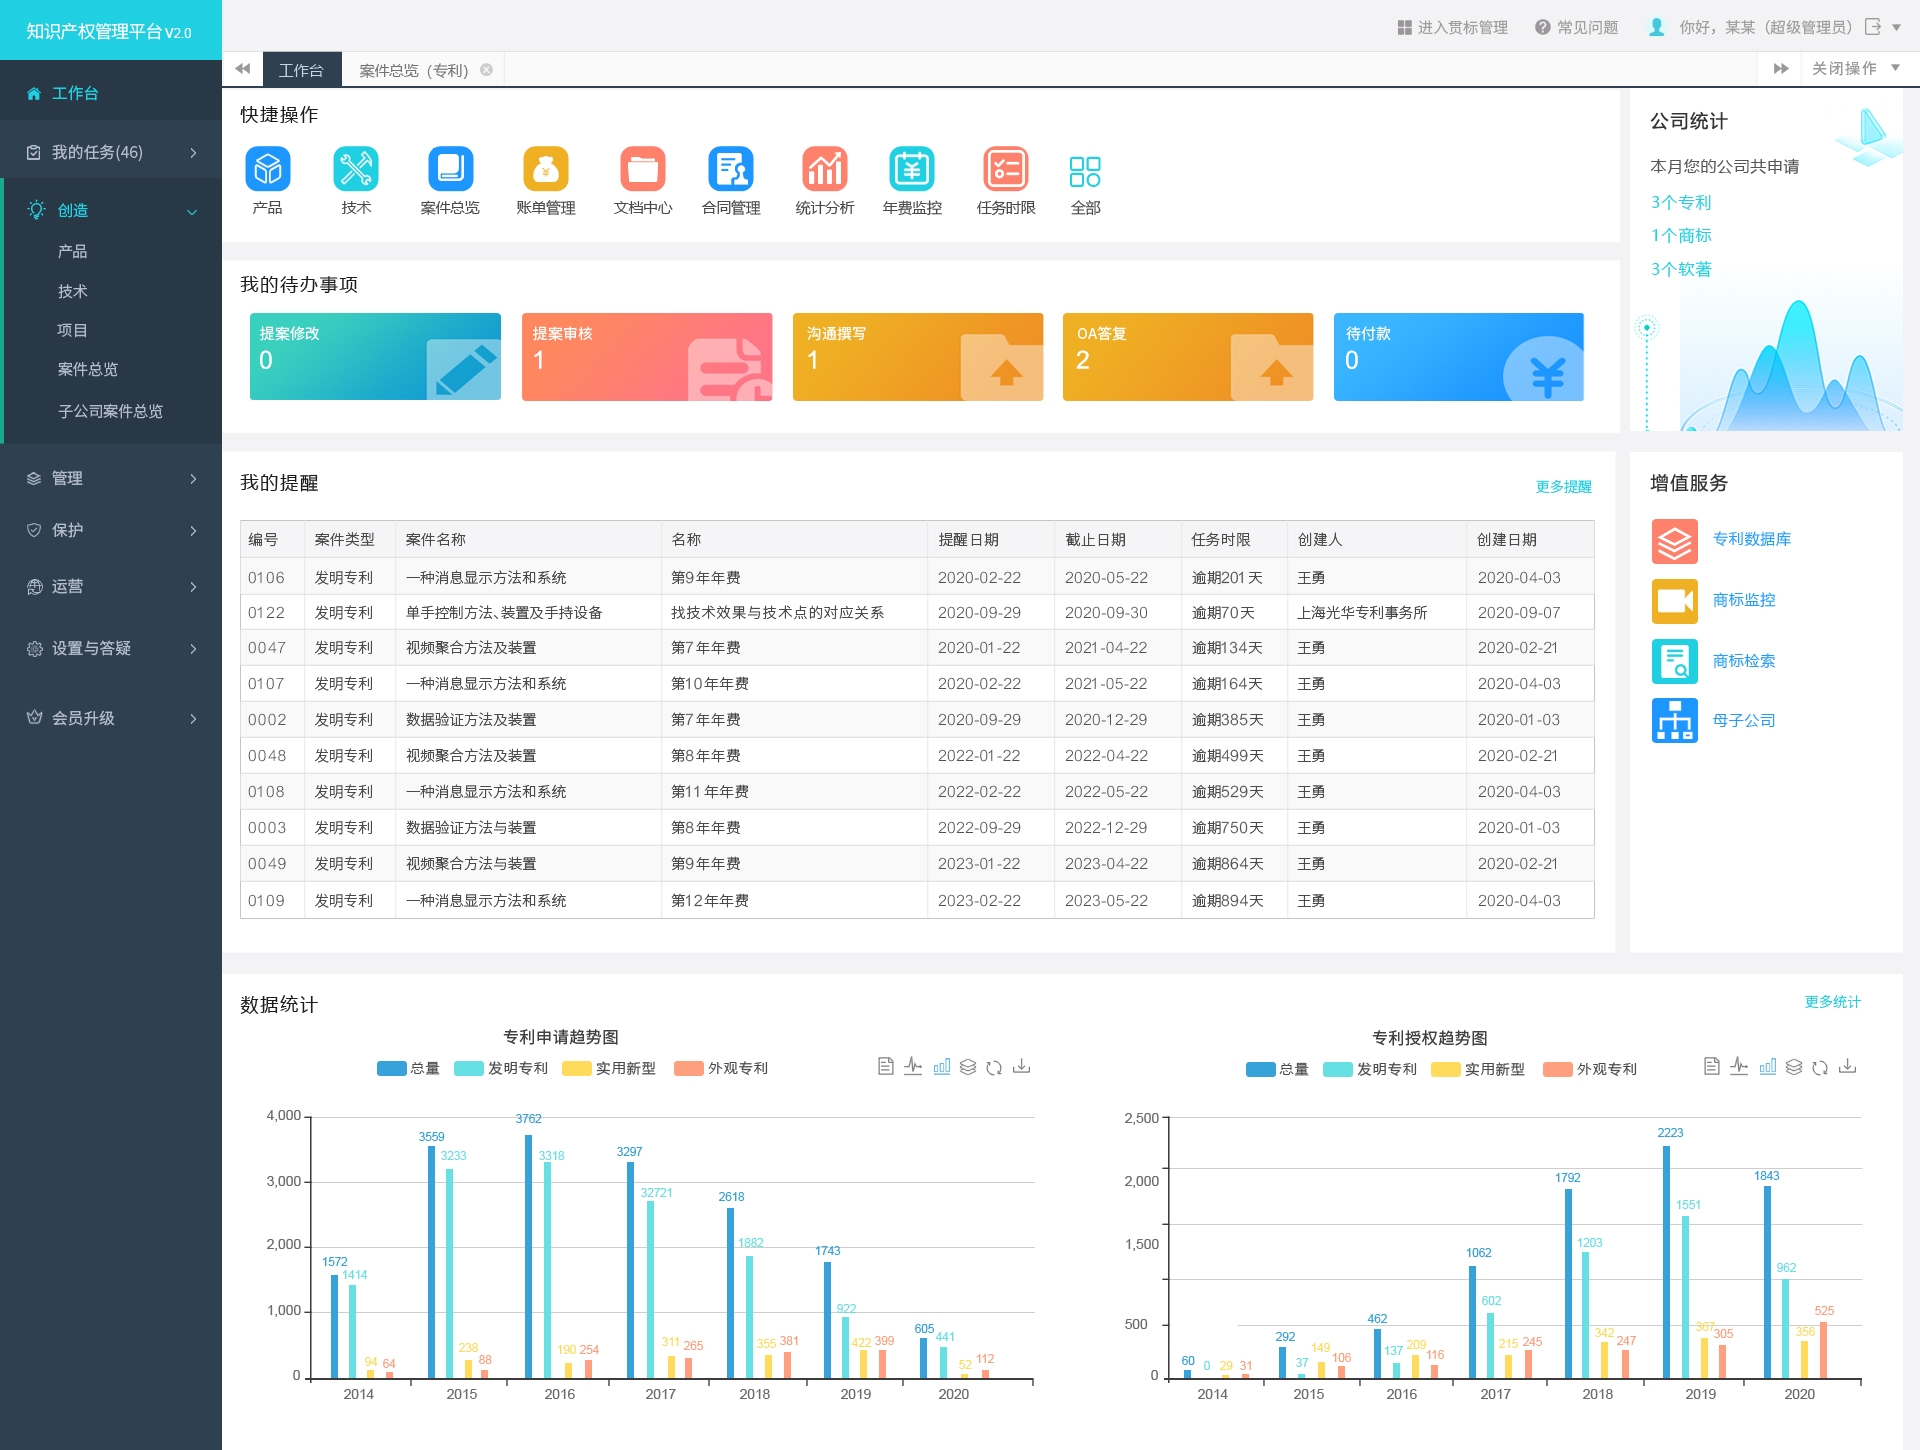
Task: Click the 任务时限 checklist icon
Action: 1005,169
